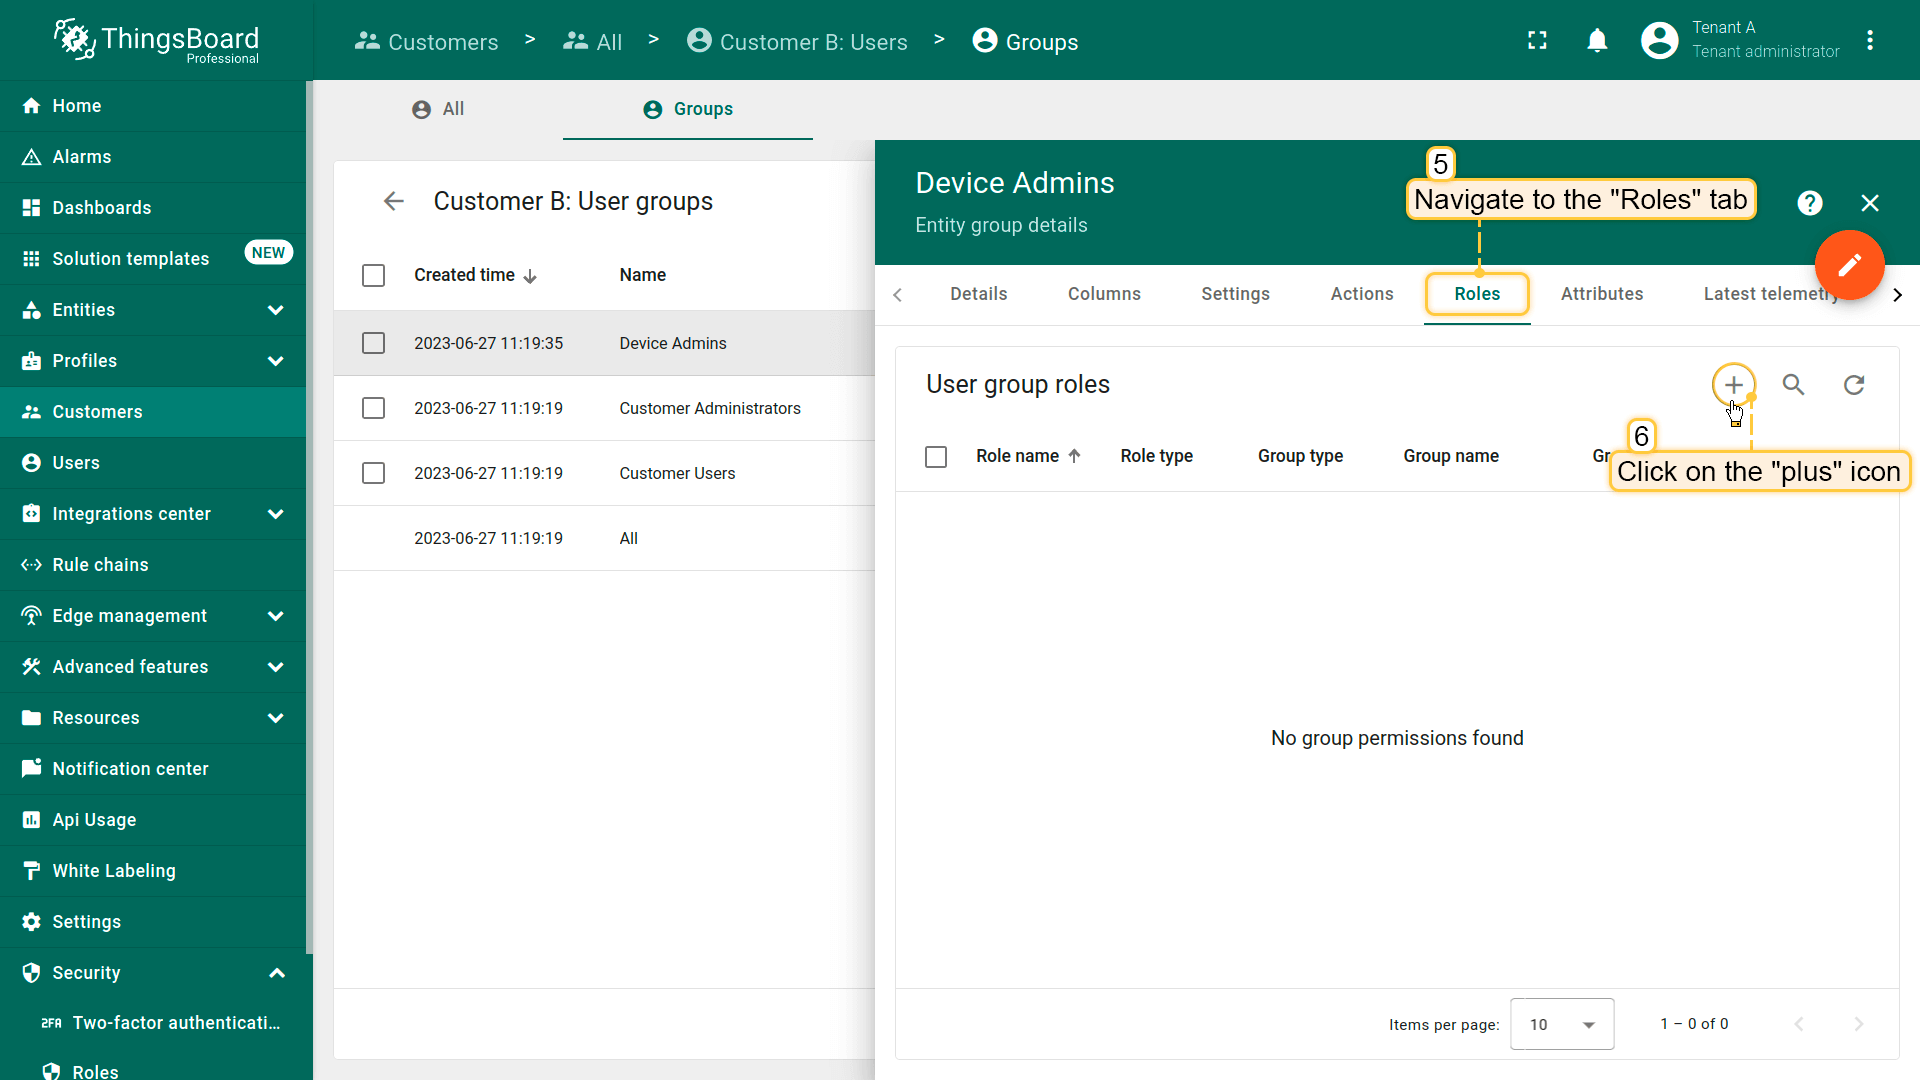
Task: Select the Customer Administrators checkbox
Action: click(373, 408)
